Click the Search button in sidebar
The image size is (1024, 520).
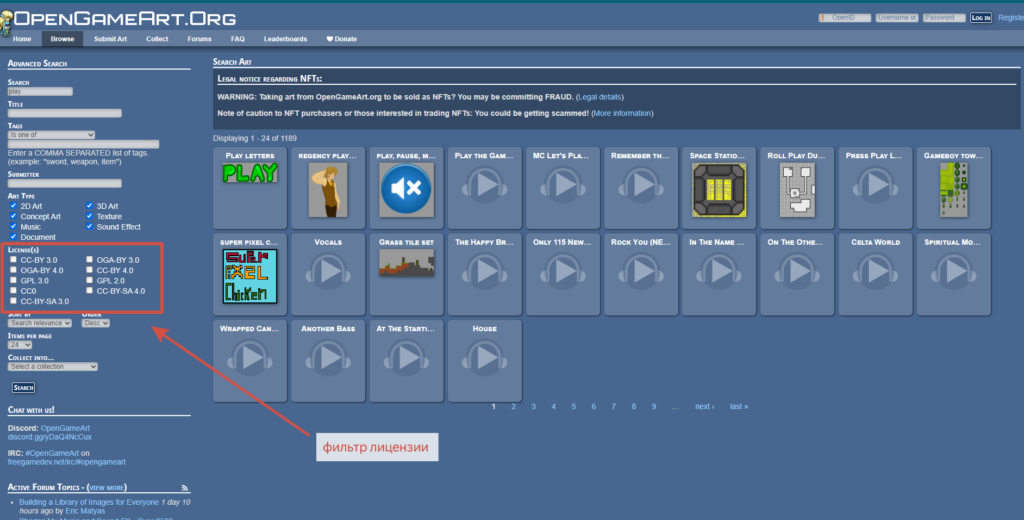coord(24,387)
